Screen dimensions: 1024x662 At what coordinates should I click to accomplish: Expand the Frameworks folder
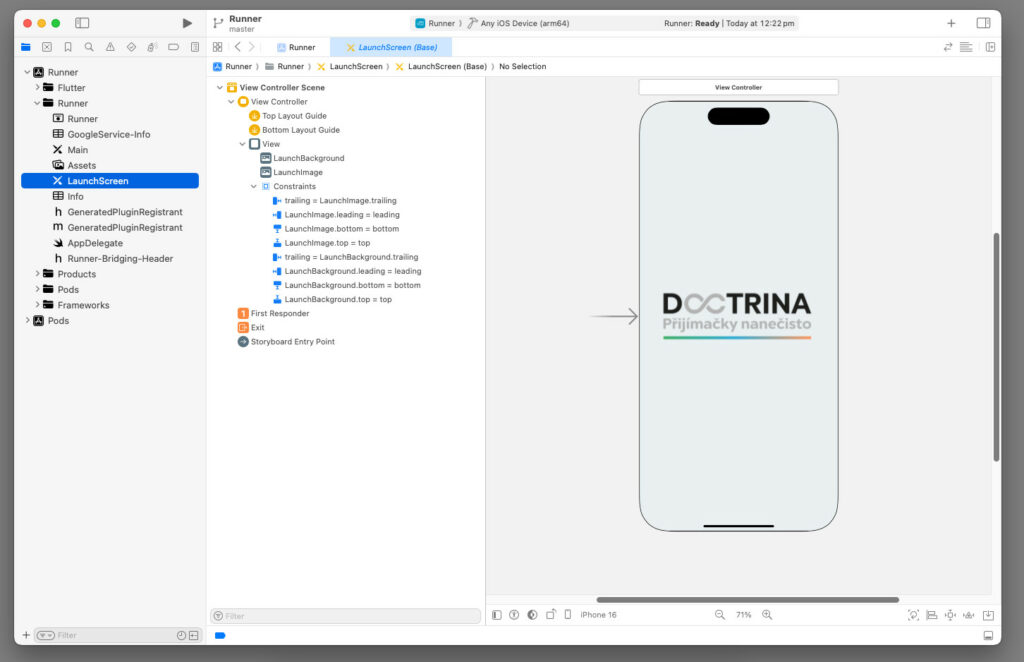(37, 305)
